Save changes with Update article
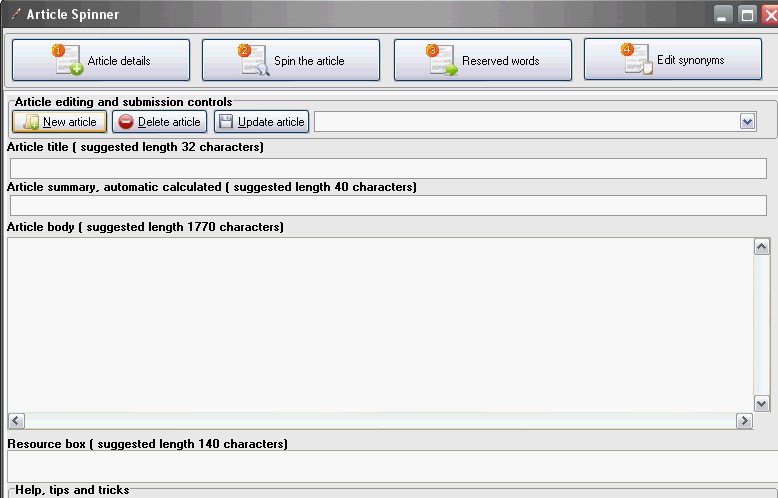778x498 pixels. pyautogui.click(x=261, y=122)
